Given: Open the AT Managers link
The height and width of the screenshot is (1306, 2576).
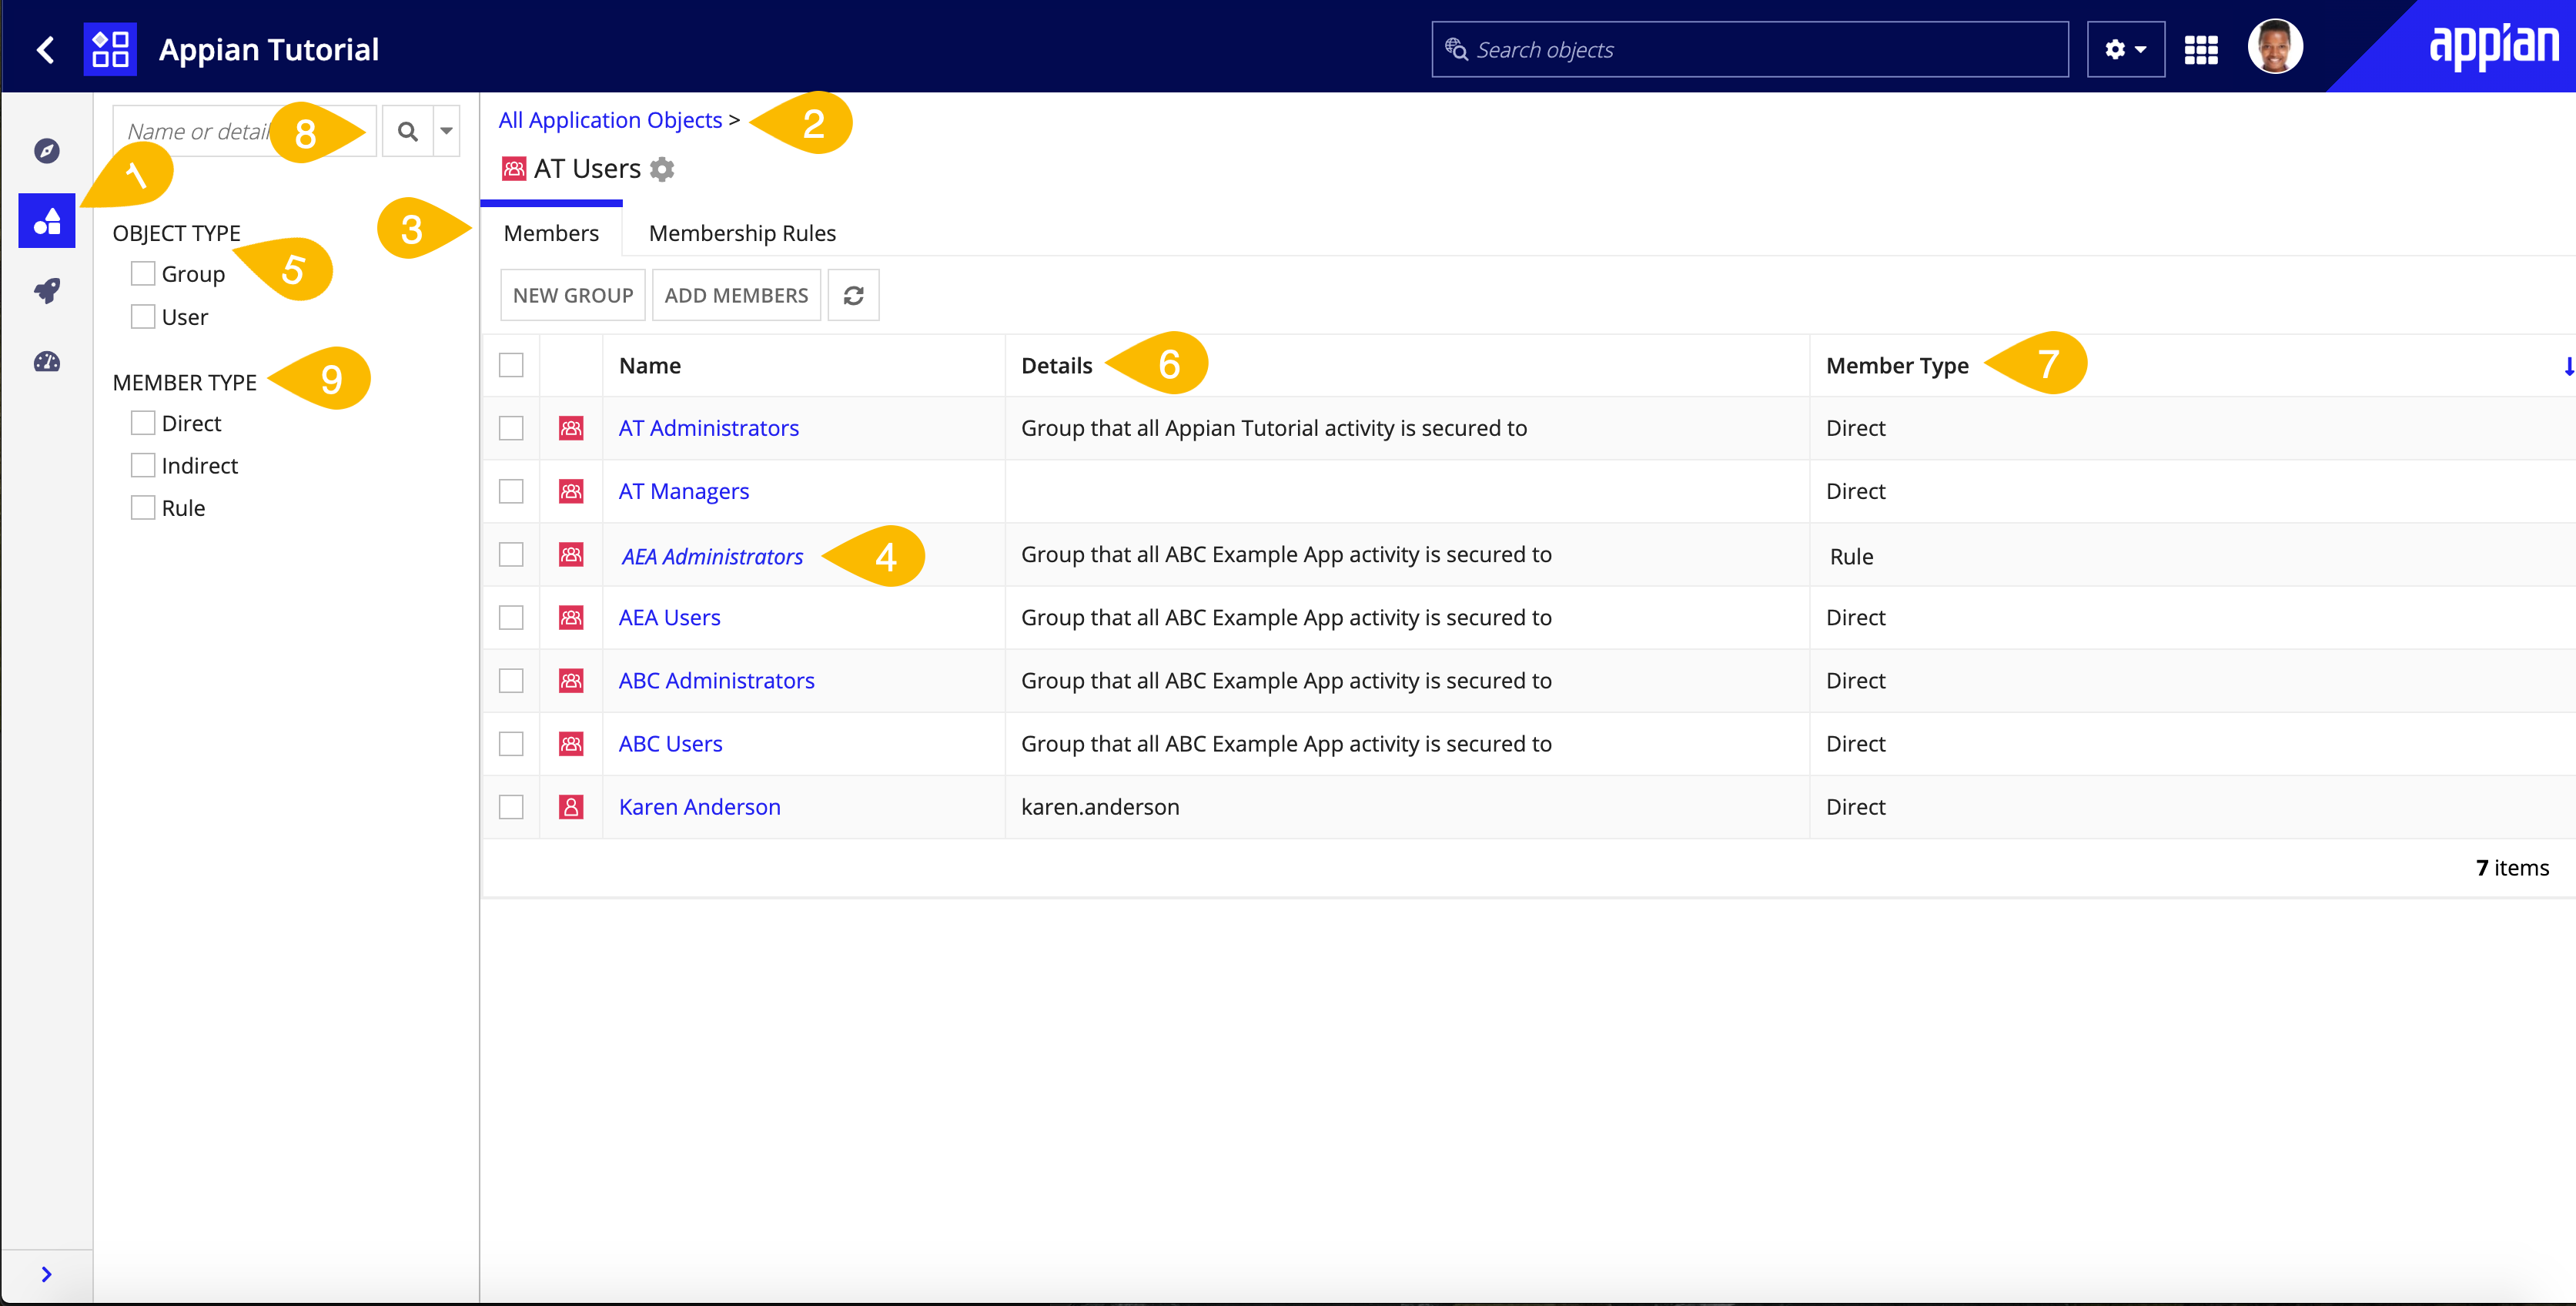Looking at the screenshot, I should tap(684, 491).
